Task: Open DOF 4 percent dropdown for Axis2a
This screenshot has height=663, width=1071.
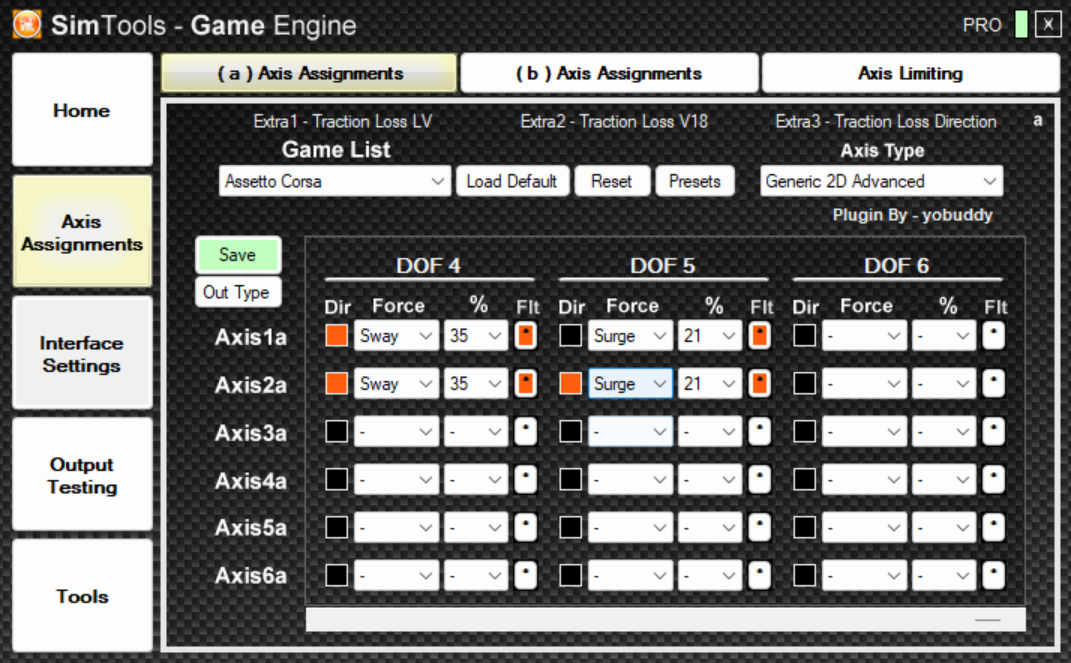Action: pos(476,384)
